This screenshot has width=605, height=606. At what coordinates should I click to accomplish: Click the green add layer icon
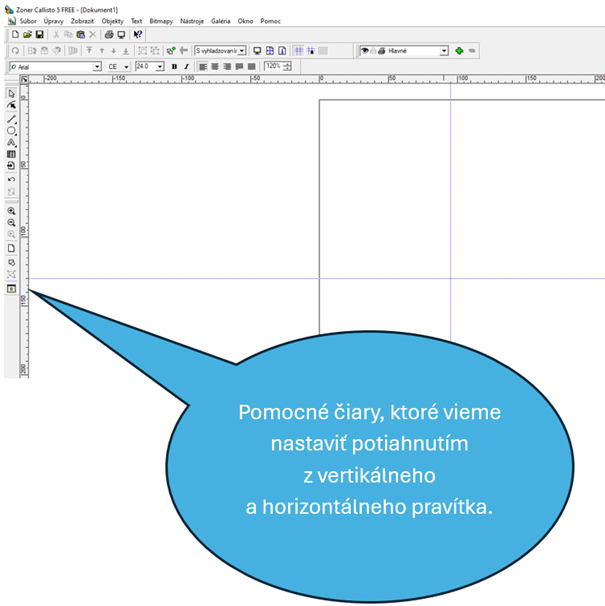(459, 50)
